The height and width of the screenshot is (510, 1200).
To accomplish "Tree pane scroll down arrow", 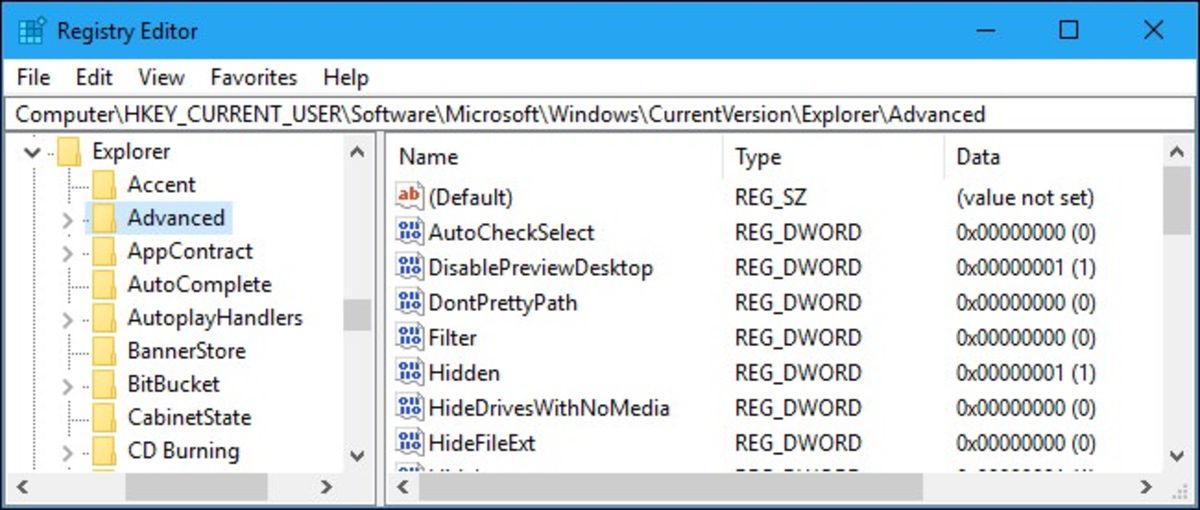I will [357, 455].
